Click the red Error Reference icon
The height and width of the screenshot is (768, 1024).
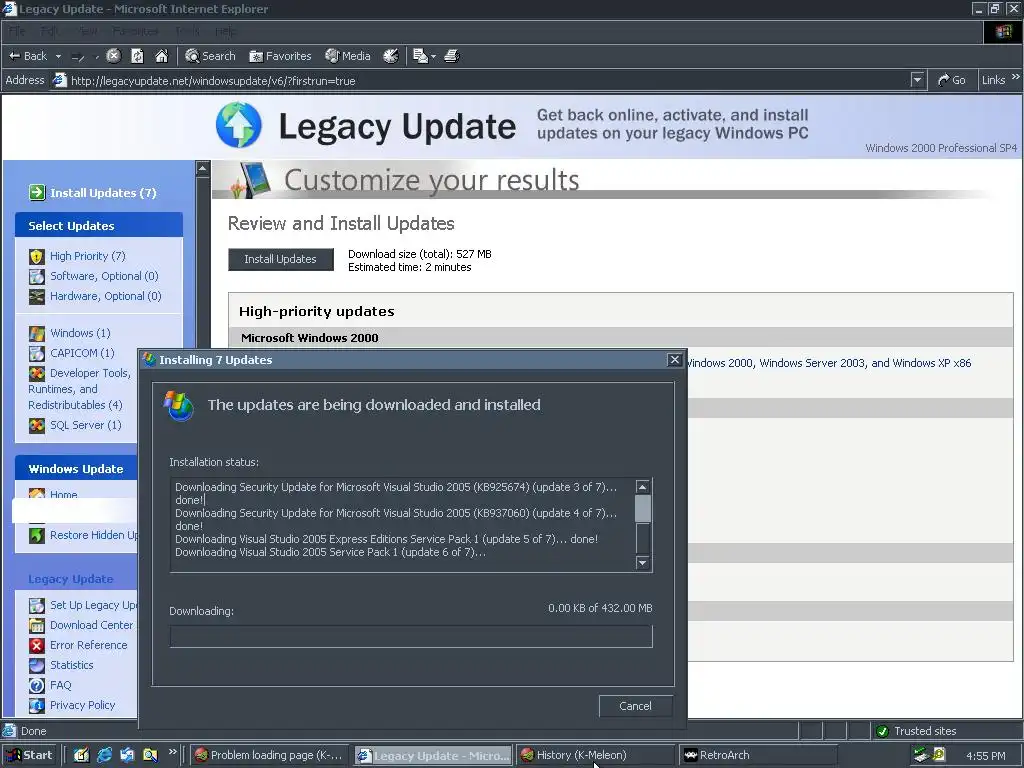coord(37,645)
